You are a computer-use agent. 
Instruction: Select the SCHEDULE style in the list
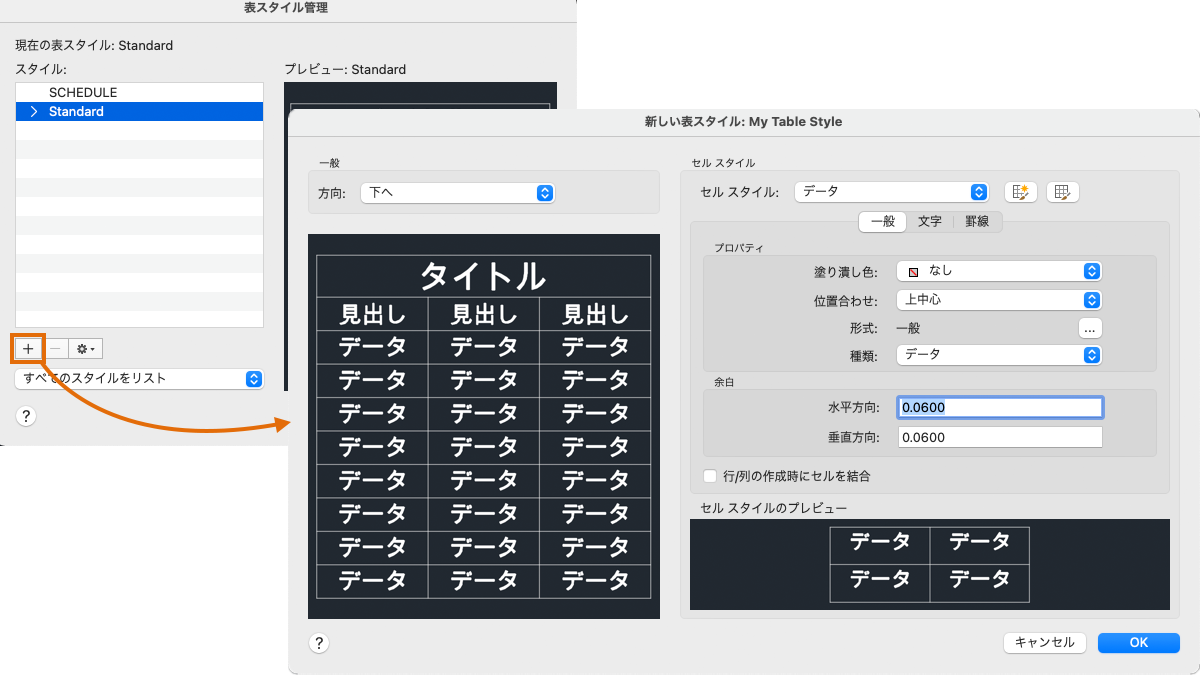[x=140, y=92]
